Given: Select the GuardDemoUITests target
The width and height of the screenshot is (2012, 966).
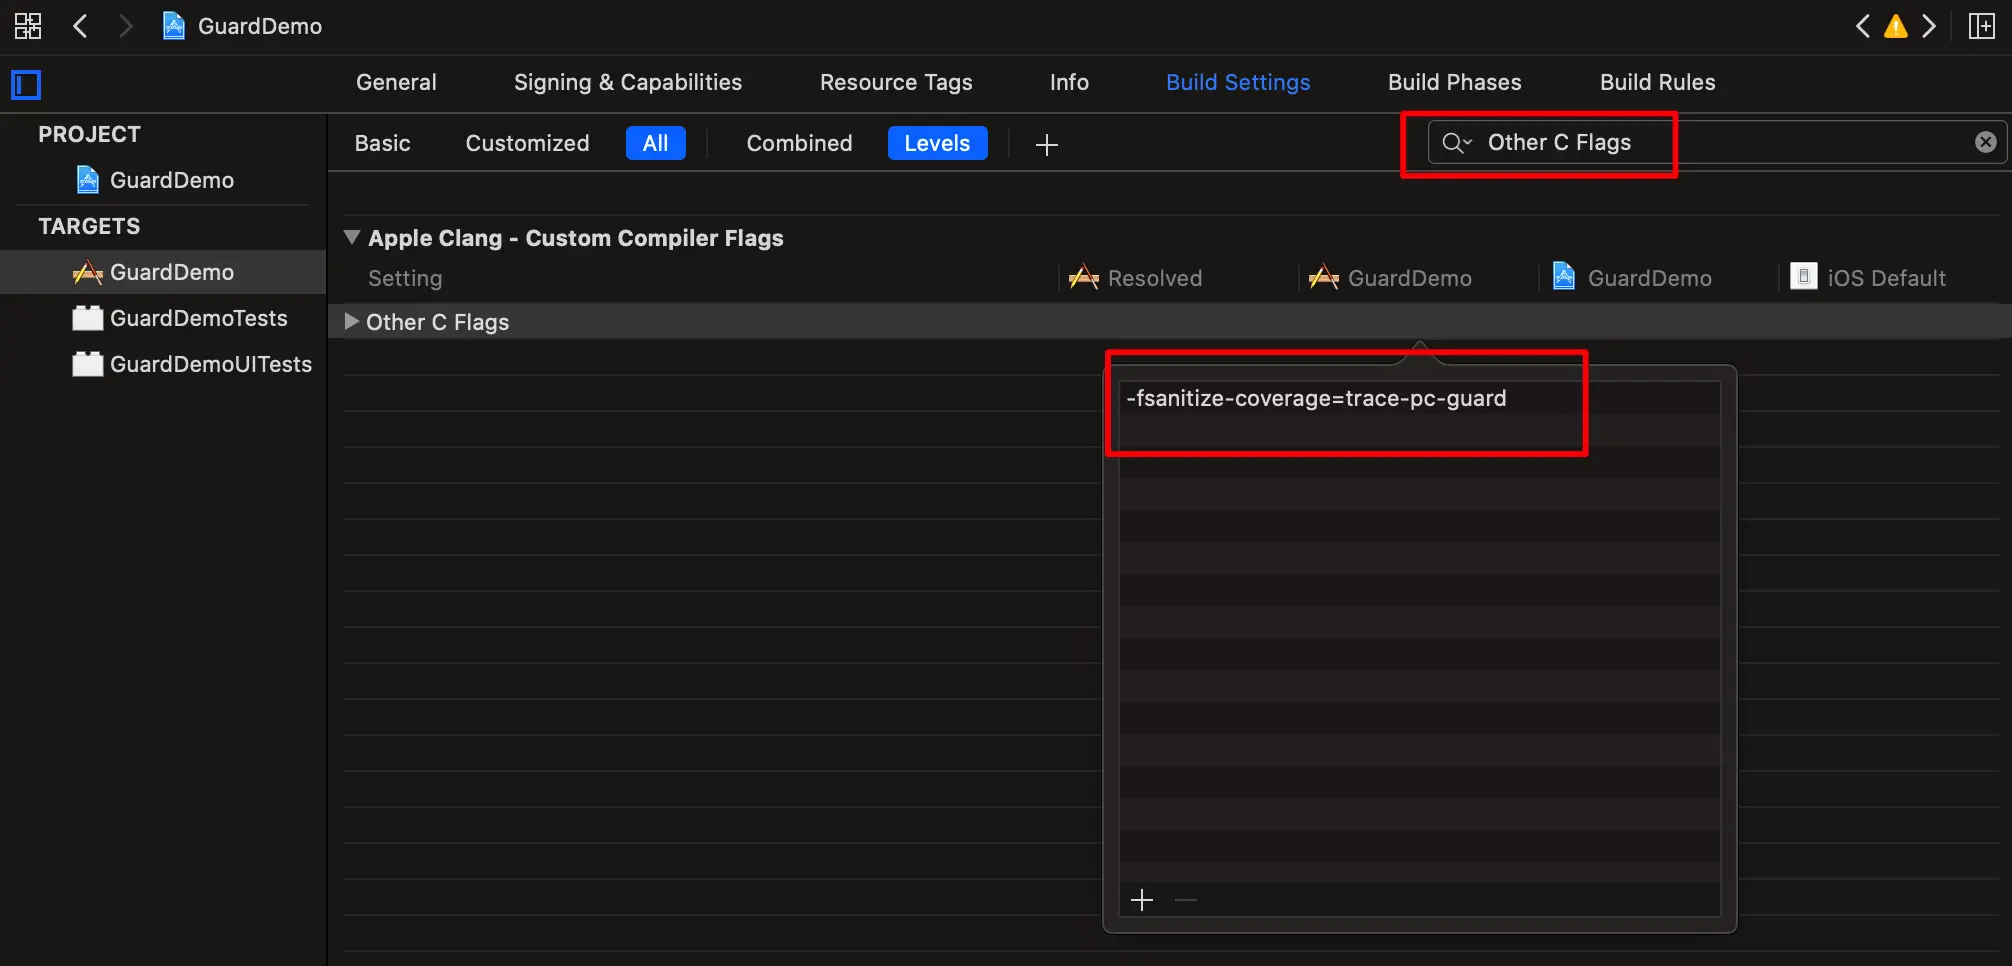Looking at the screenshot, I should pyautogui.click(x=210, y=364).
